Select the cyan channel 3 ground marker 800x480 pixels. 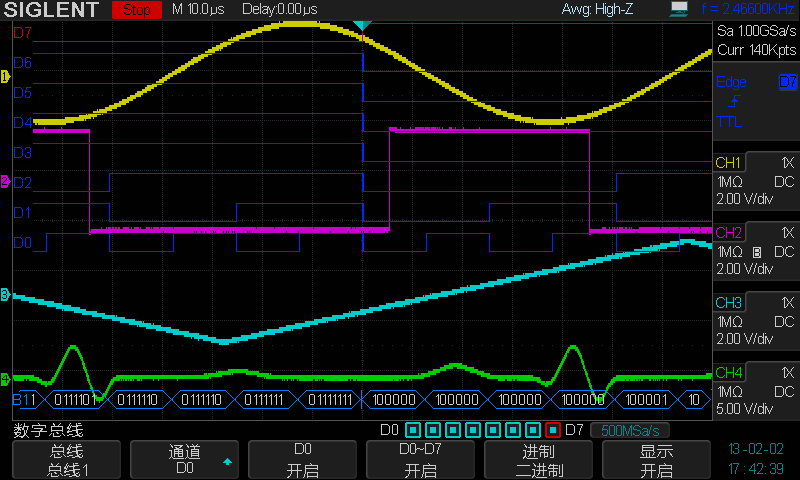[x=5, y=295]
